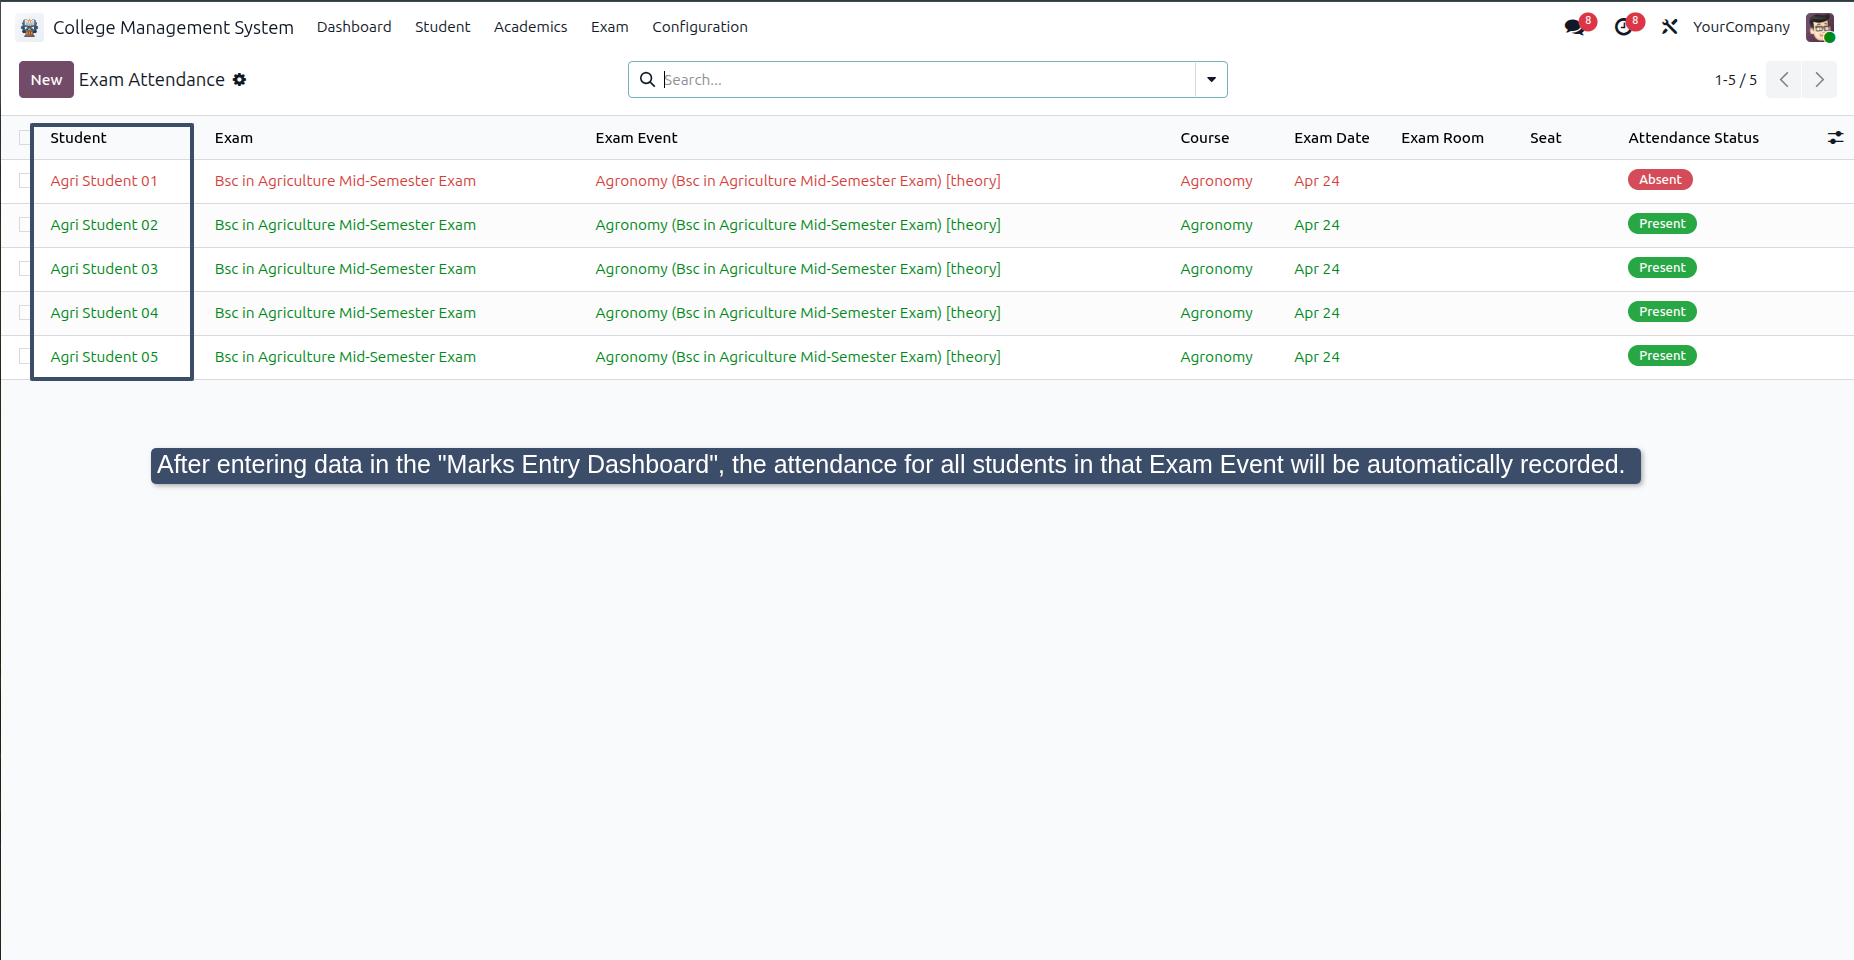The width and height of the screenshot is (1854, 960).
Task: Sort by the Exam Date column header
Action: [1331, 138]
